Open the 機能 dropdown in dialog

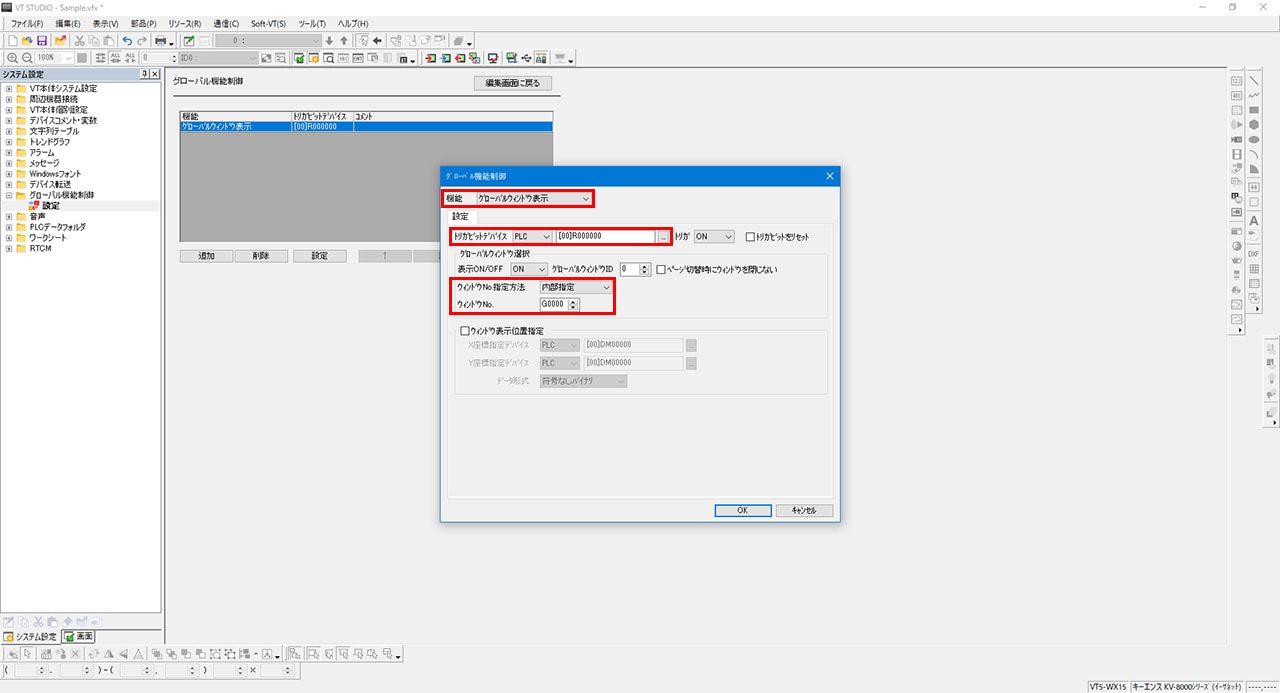(x=534, y=199)
